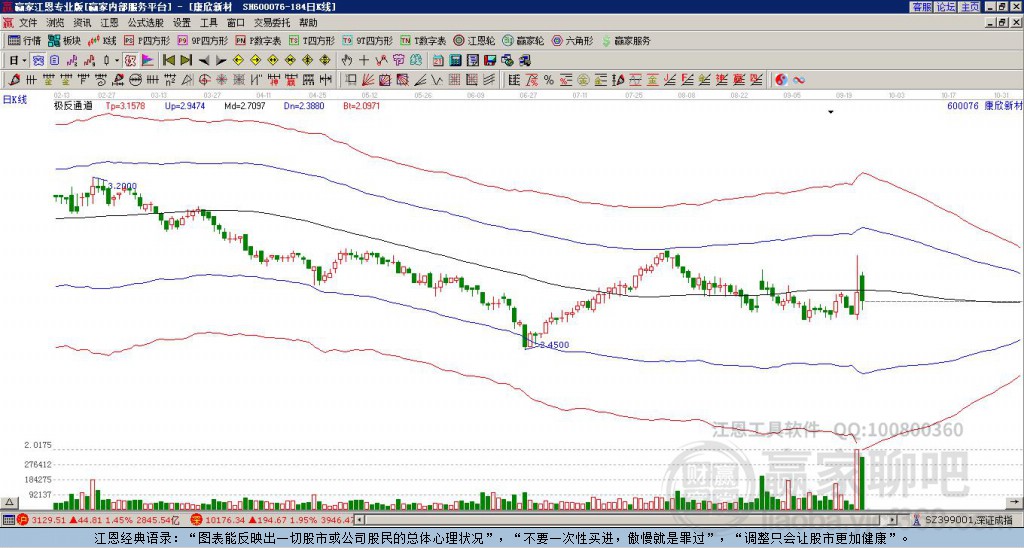The width and height of the screenshot is (1024, 548).
Task: Click the red floppy disk save icon
Action: (490, 61)
